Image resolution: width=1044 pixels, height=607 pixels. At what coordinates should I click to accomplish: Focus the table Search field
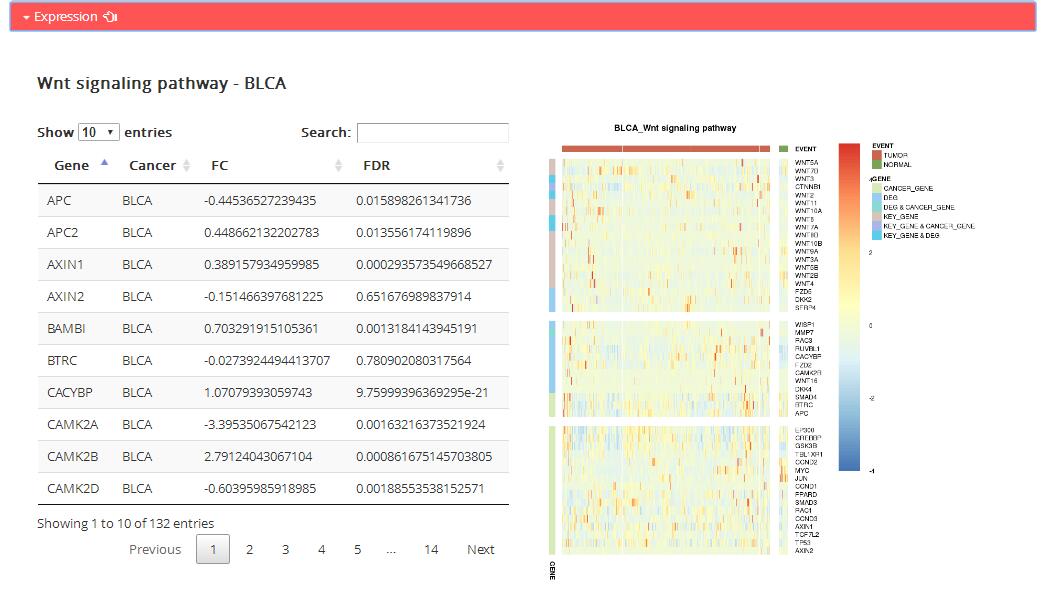point(432,132)
